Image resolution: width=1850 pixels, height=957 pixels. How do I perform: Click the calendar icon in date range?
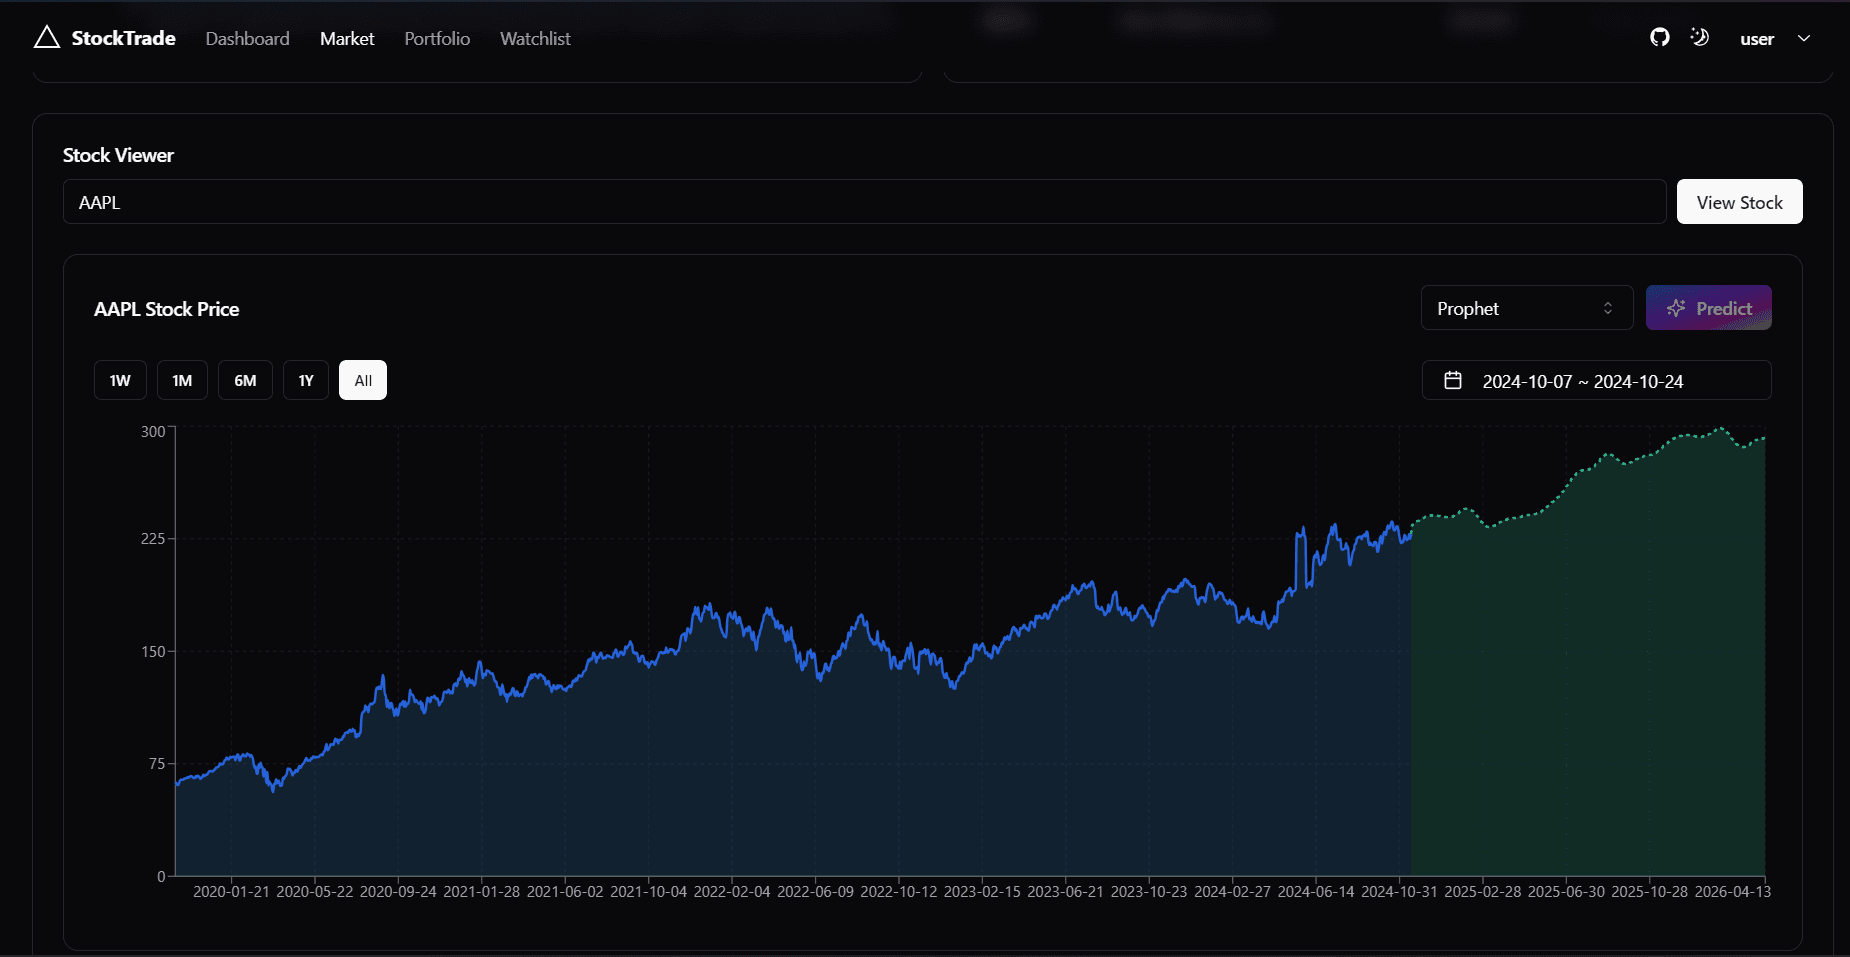pyautogui.click(x=1453, y=381)
